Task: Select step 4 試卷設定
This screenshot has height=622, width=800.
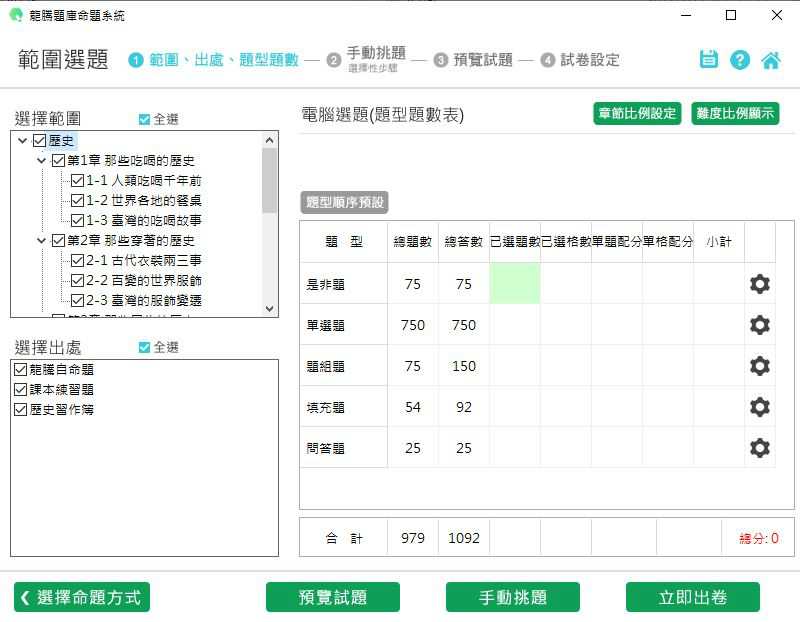Action: (580, 60)
